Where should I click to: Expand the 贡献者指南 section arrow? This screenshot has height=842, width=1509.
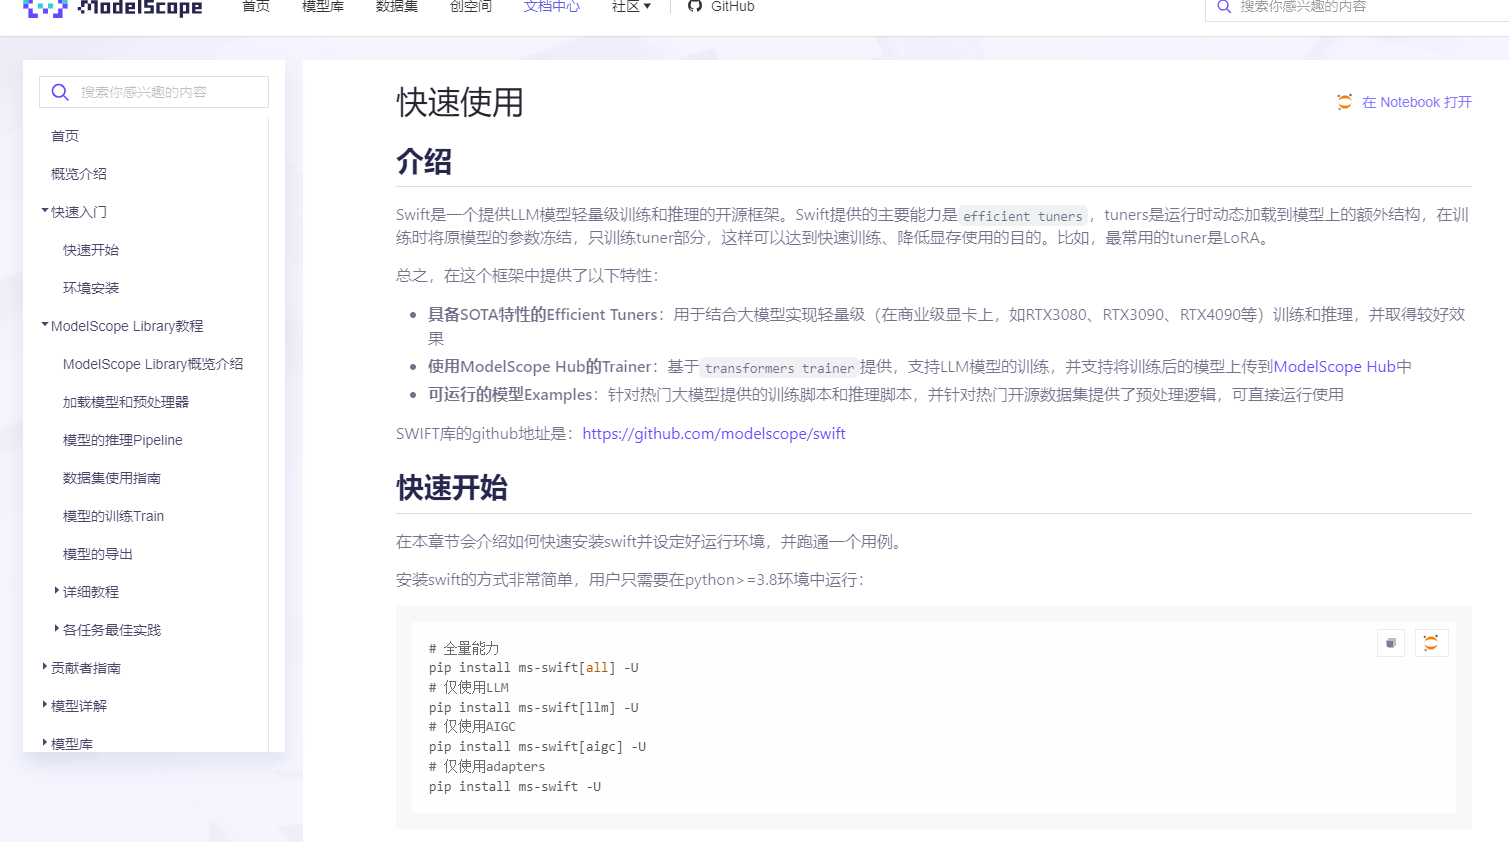pyautogui.click(x=45, y=667)
